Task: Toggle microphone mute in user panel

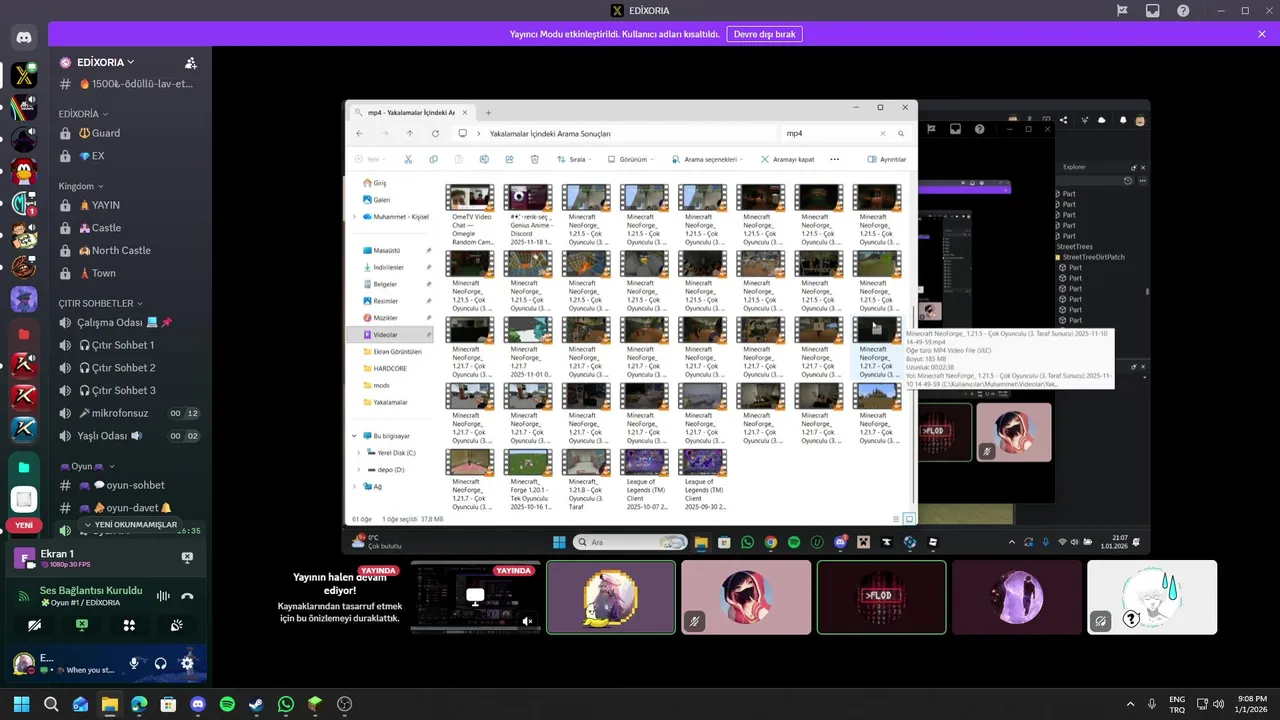Action: click(134, 662)
